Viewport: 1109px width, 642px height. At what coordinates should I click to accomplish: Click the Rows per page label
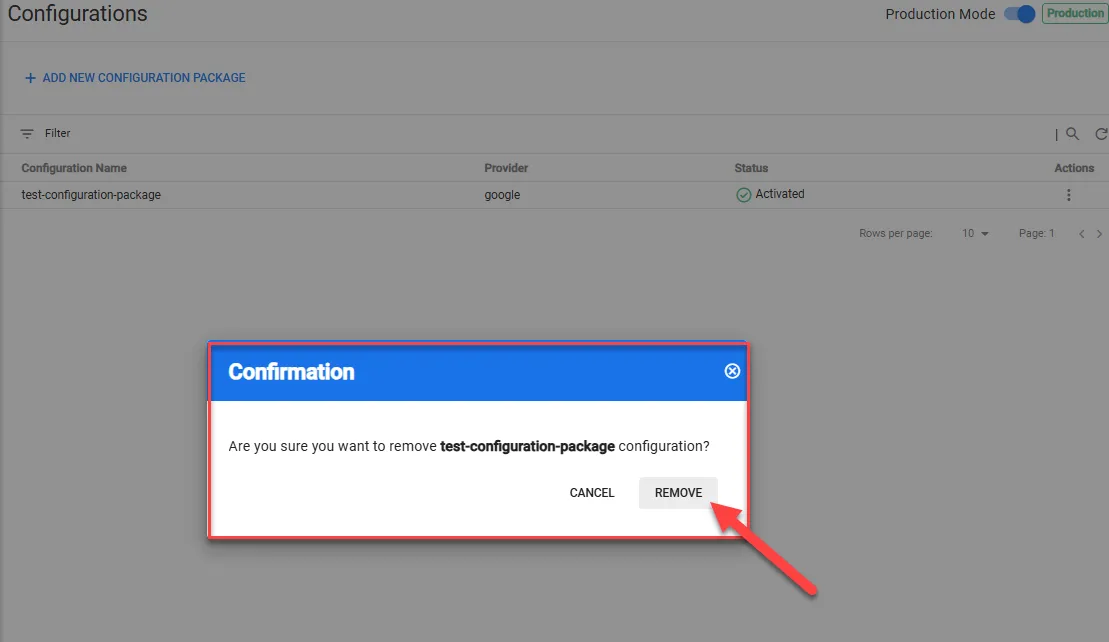(x=896, y=233)
